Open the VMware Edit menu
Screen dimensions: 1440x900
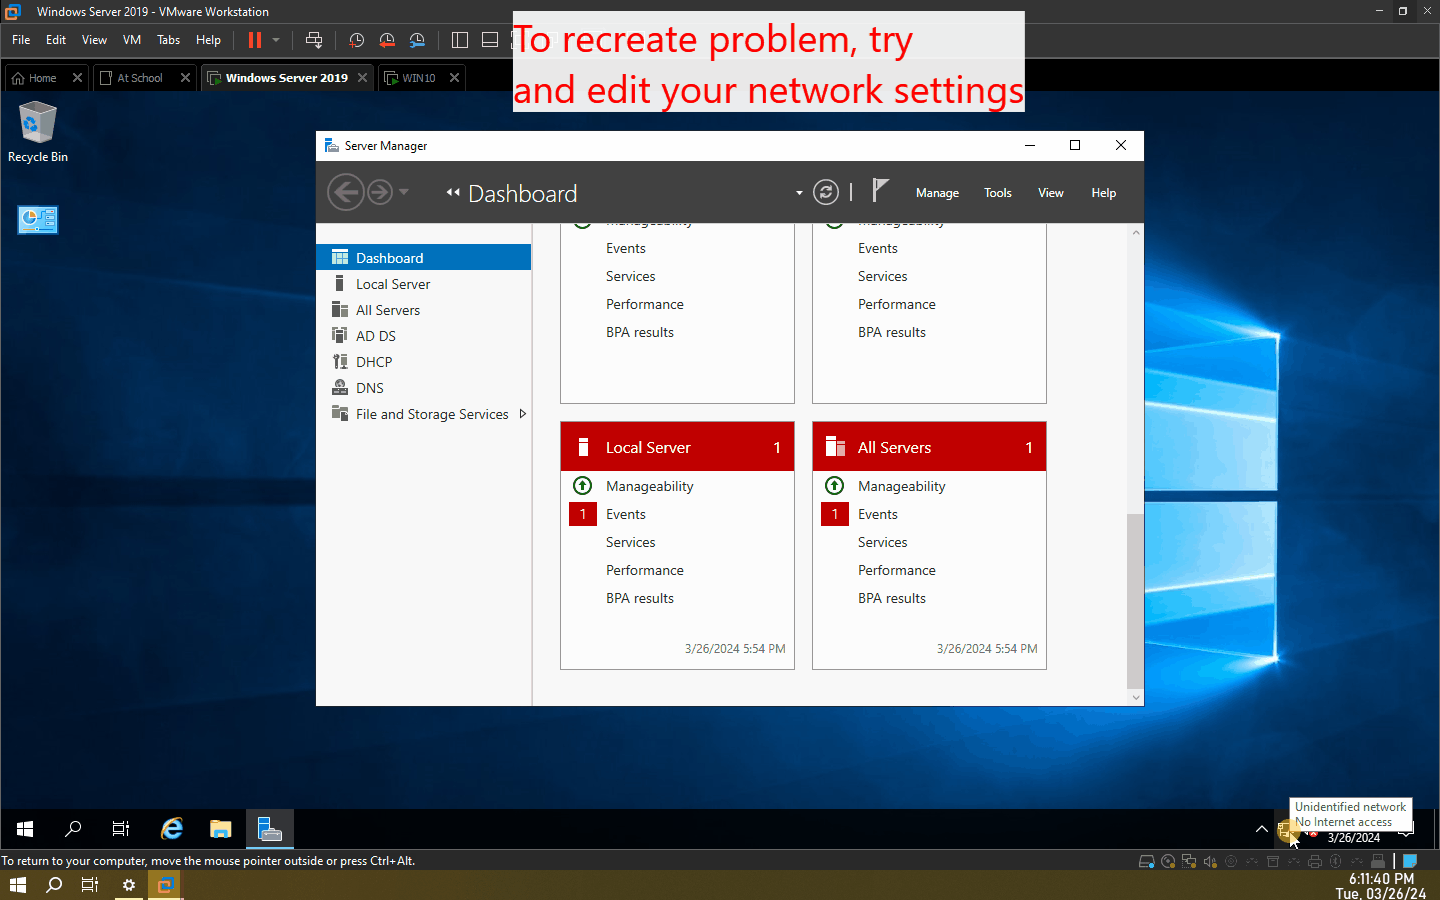[x=56, y=40]
